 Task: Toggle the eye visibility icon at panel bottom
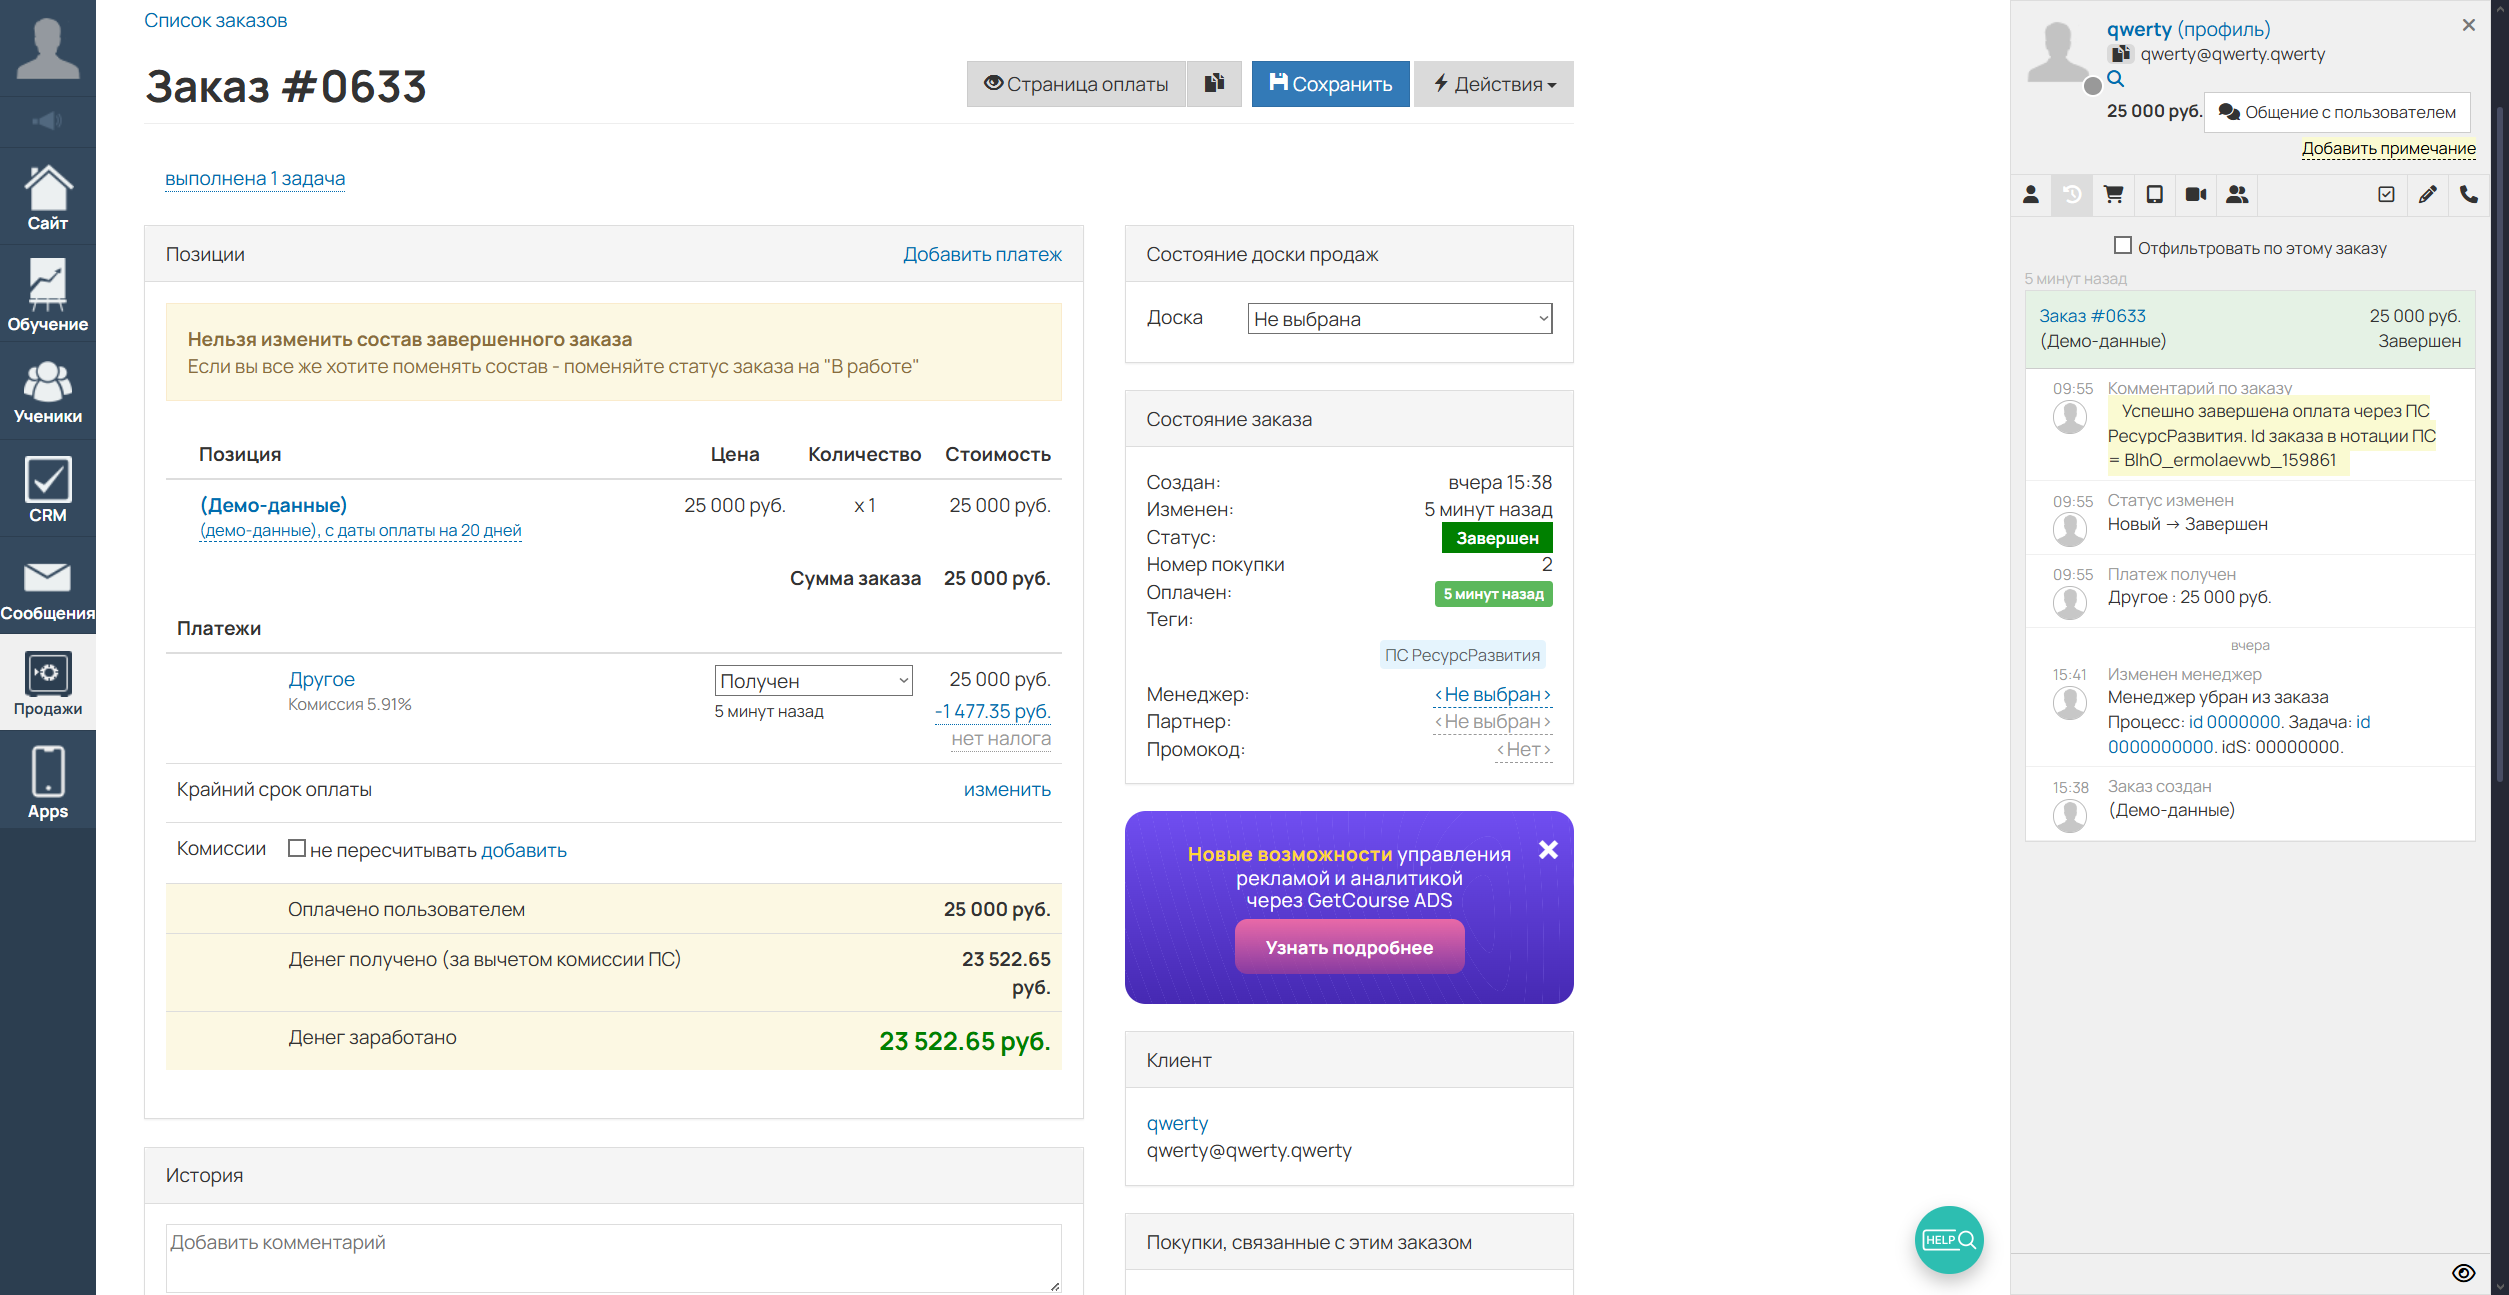pos(2463,1272)
